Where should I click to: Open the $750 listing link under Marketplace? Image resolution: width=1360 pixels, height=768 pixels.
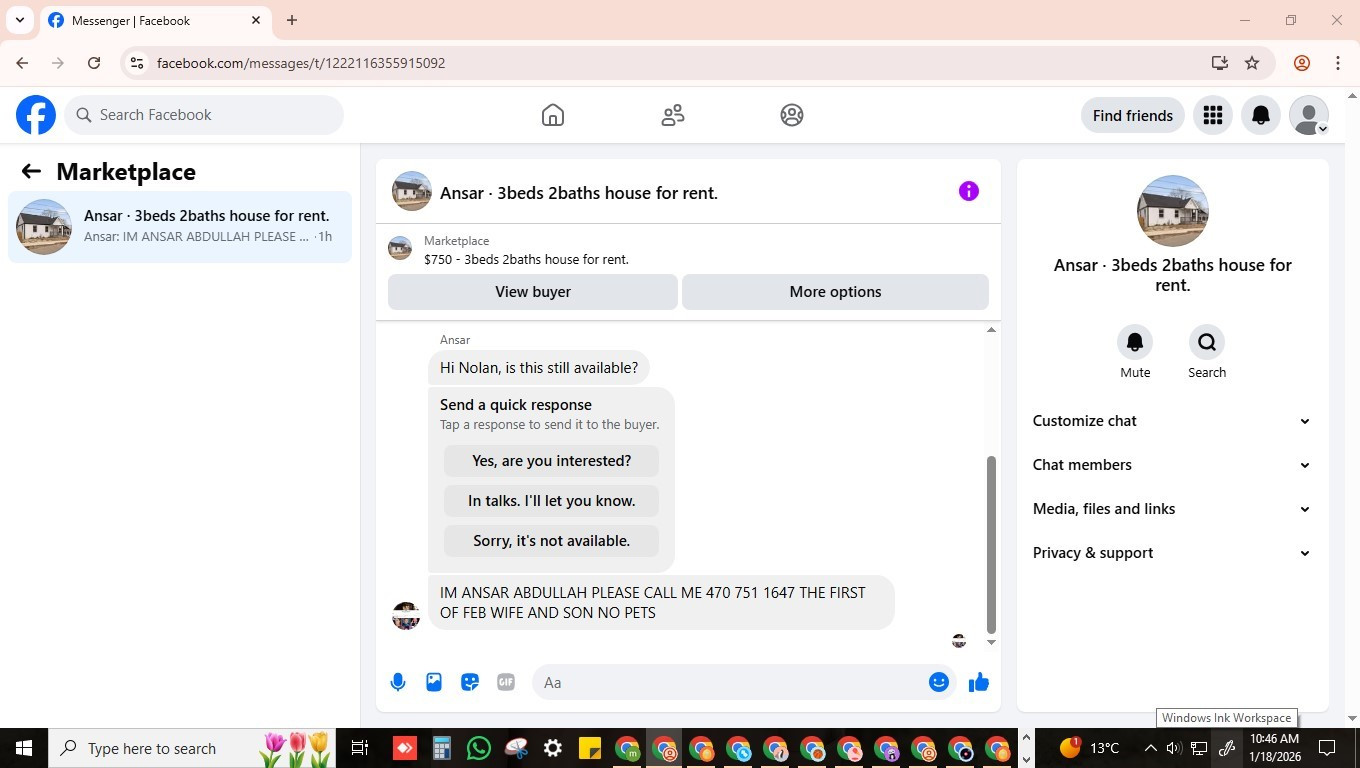[526, 259]
